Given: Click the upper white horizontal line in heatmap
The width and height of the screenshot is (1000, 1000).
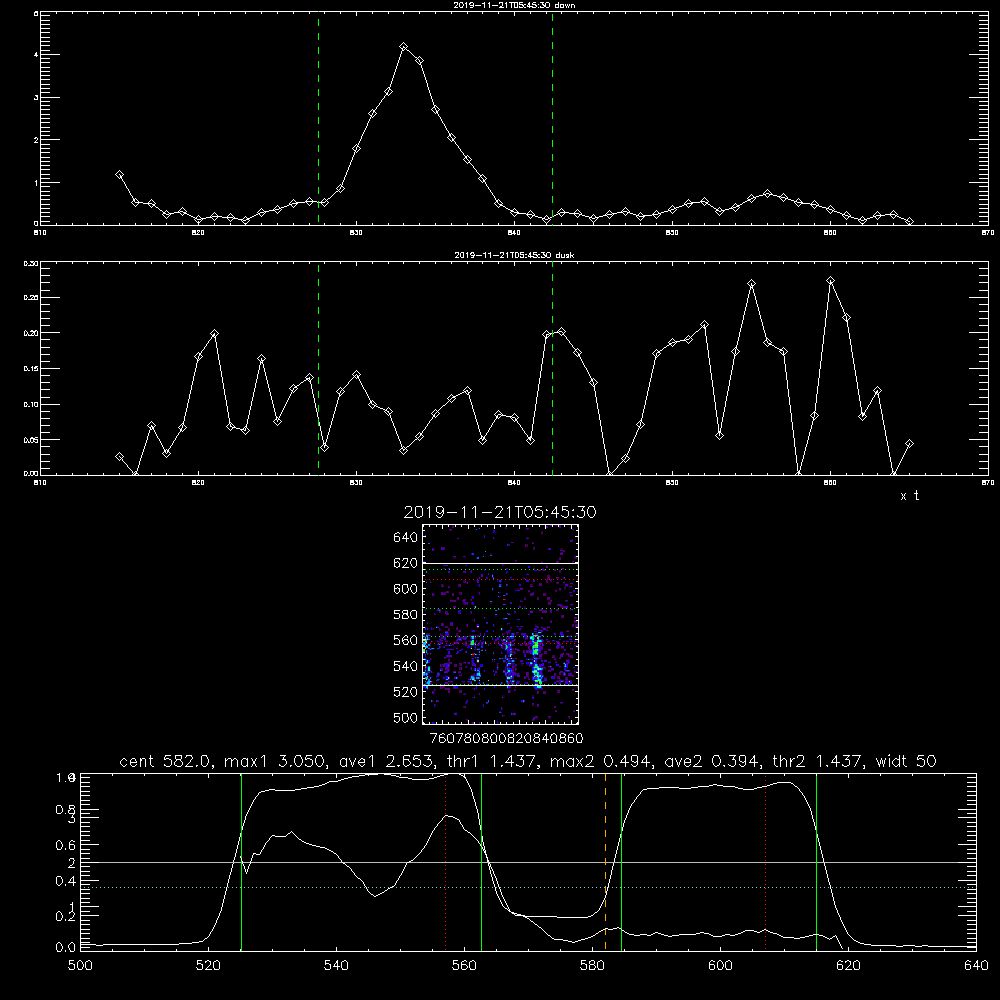Looking at the screenshot, I should click(500, 563).
